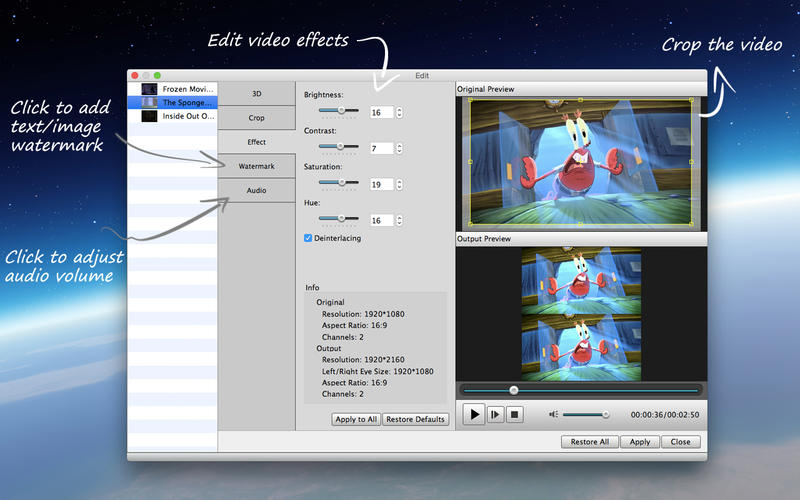Click the Hue stepper arrows

(399, 220)
